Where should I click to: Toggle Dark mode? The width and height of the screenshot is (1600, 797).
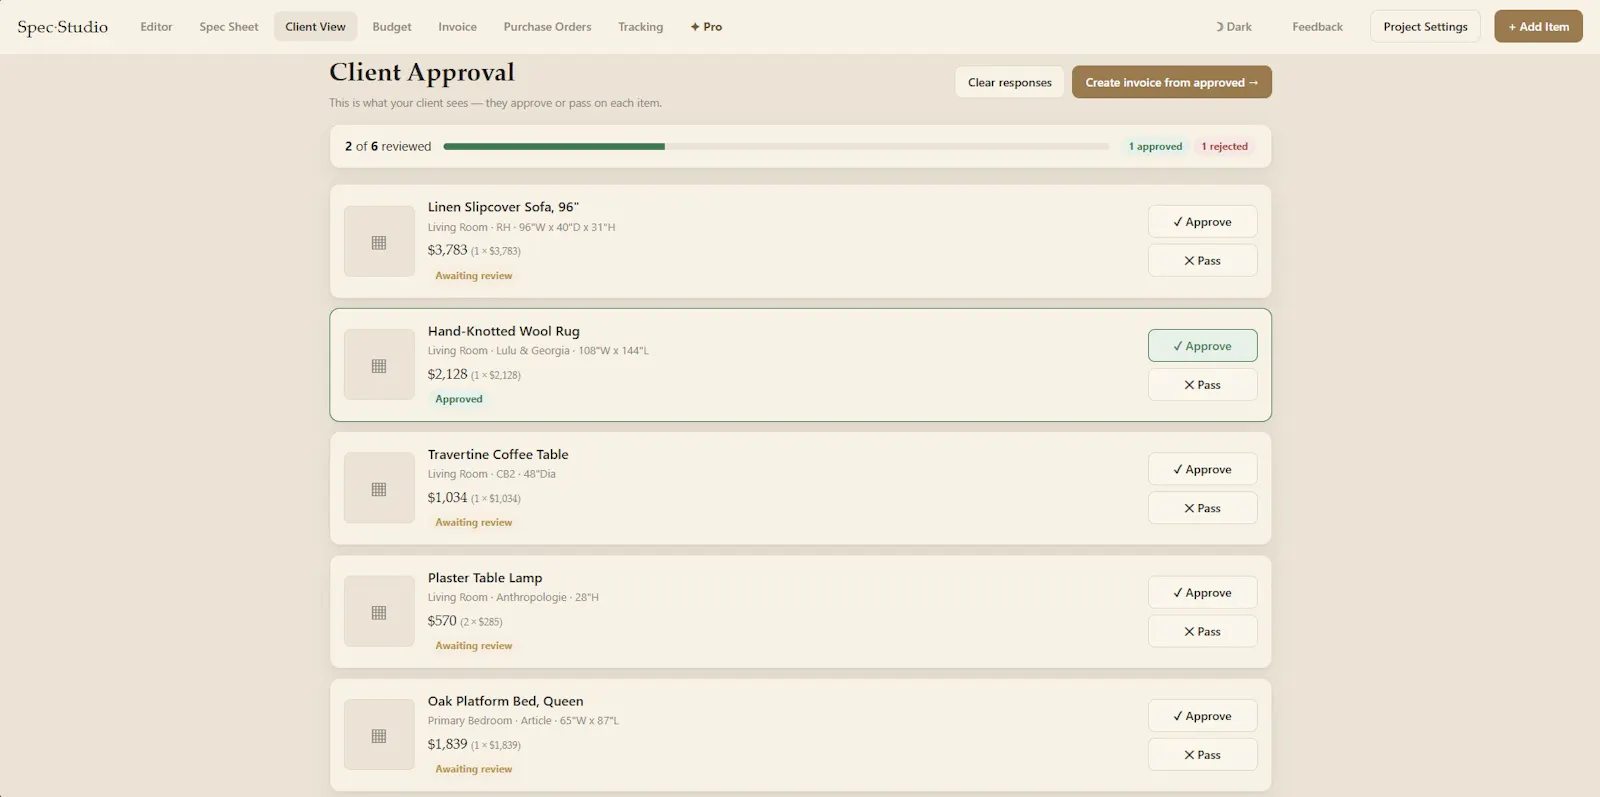1234,27
